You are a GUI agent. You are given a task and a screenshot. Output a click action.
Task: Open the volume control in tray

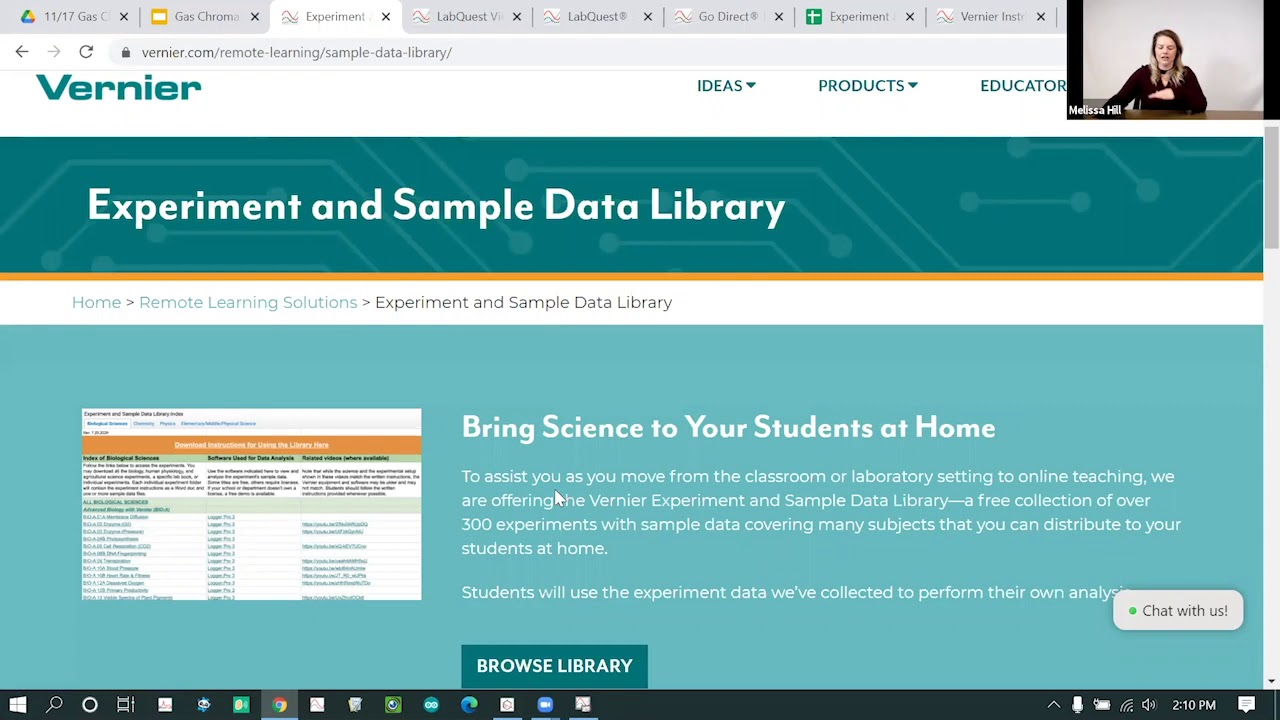1149,705
